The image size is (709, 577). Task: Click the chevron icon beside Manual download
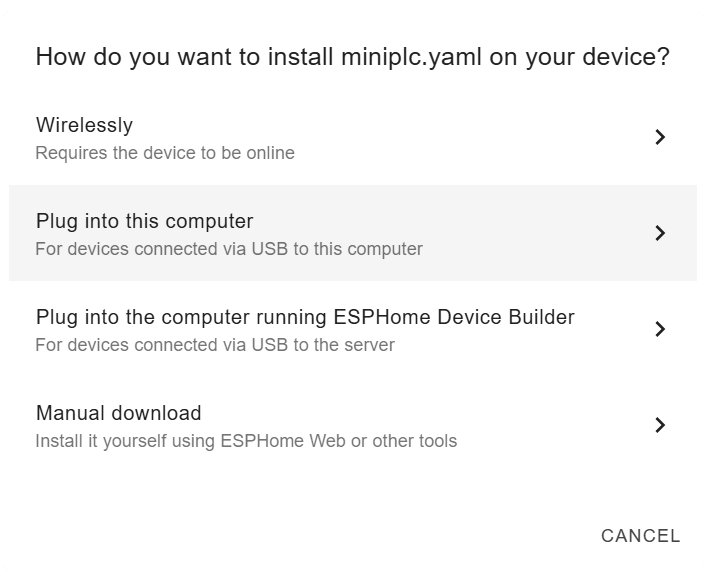pyautogui.click(x=660, y=425)
